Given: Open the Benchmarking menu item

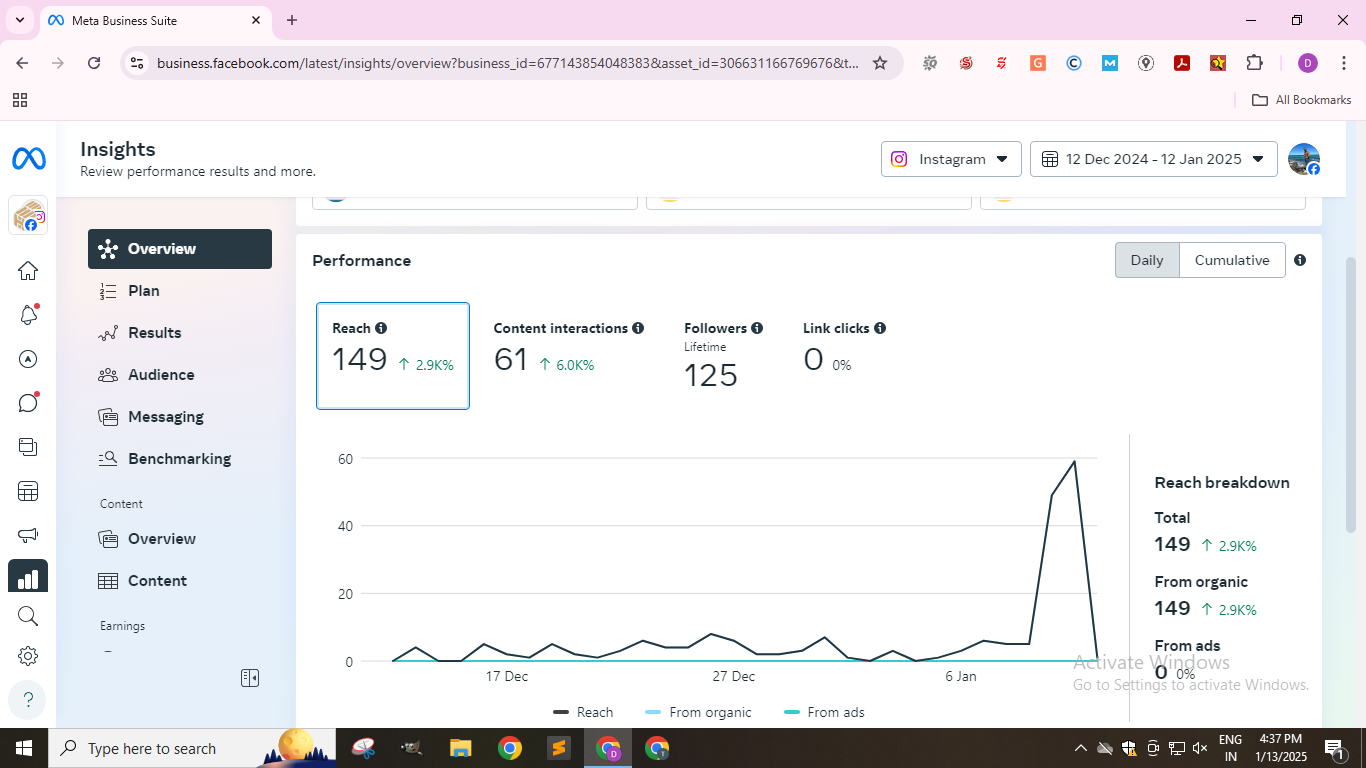Looking at the screenshot, I should click(x=179, y=459).
